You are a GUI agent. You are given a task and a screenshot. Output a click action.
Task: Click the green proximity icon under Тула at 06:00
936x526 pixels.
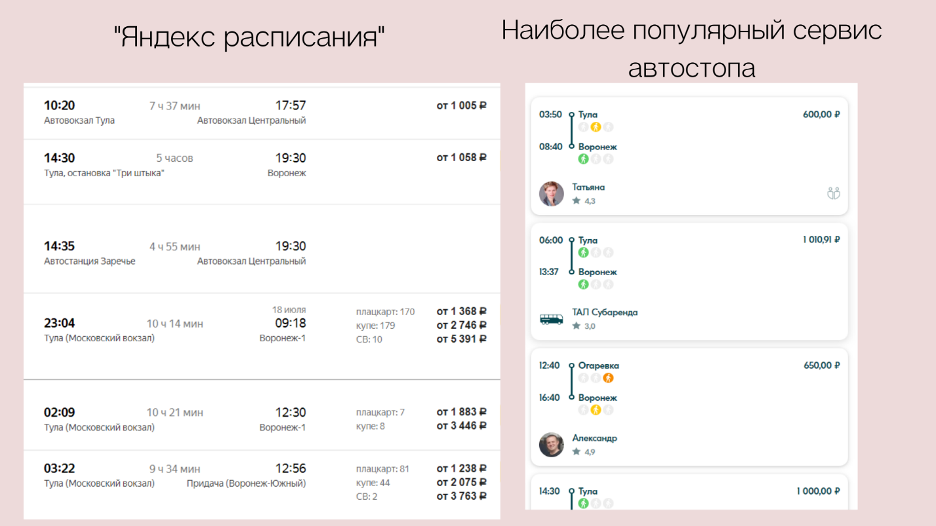(583, 253)
